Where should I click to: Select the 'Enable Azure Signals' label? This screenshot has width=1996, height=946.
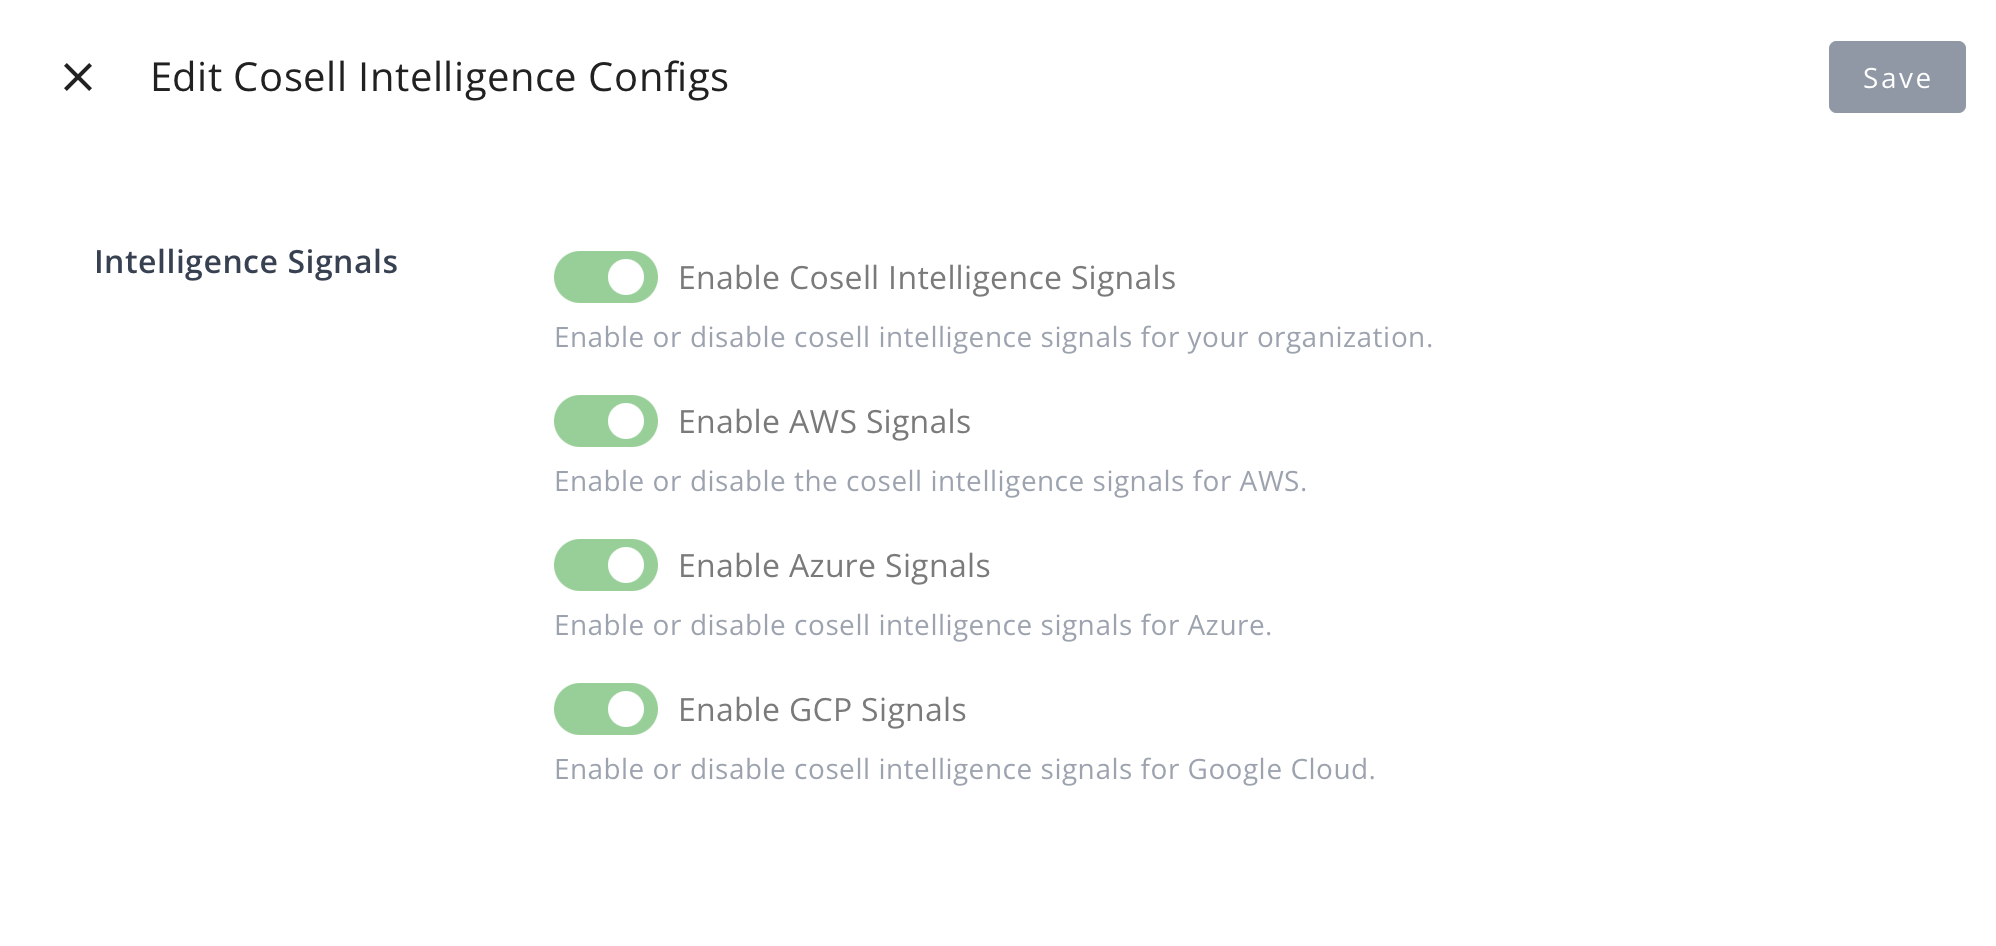[834, 566]
